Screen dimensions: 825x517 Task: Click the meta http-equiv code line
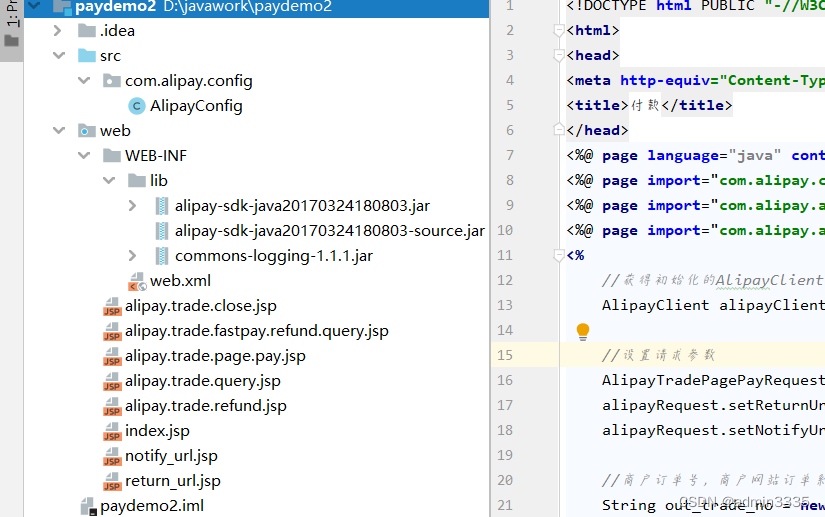coord(695,80)
